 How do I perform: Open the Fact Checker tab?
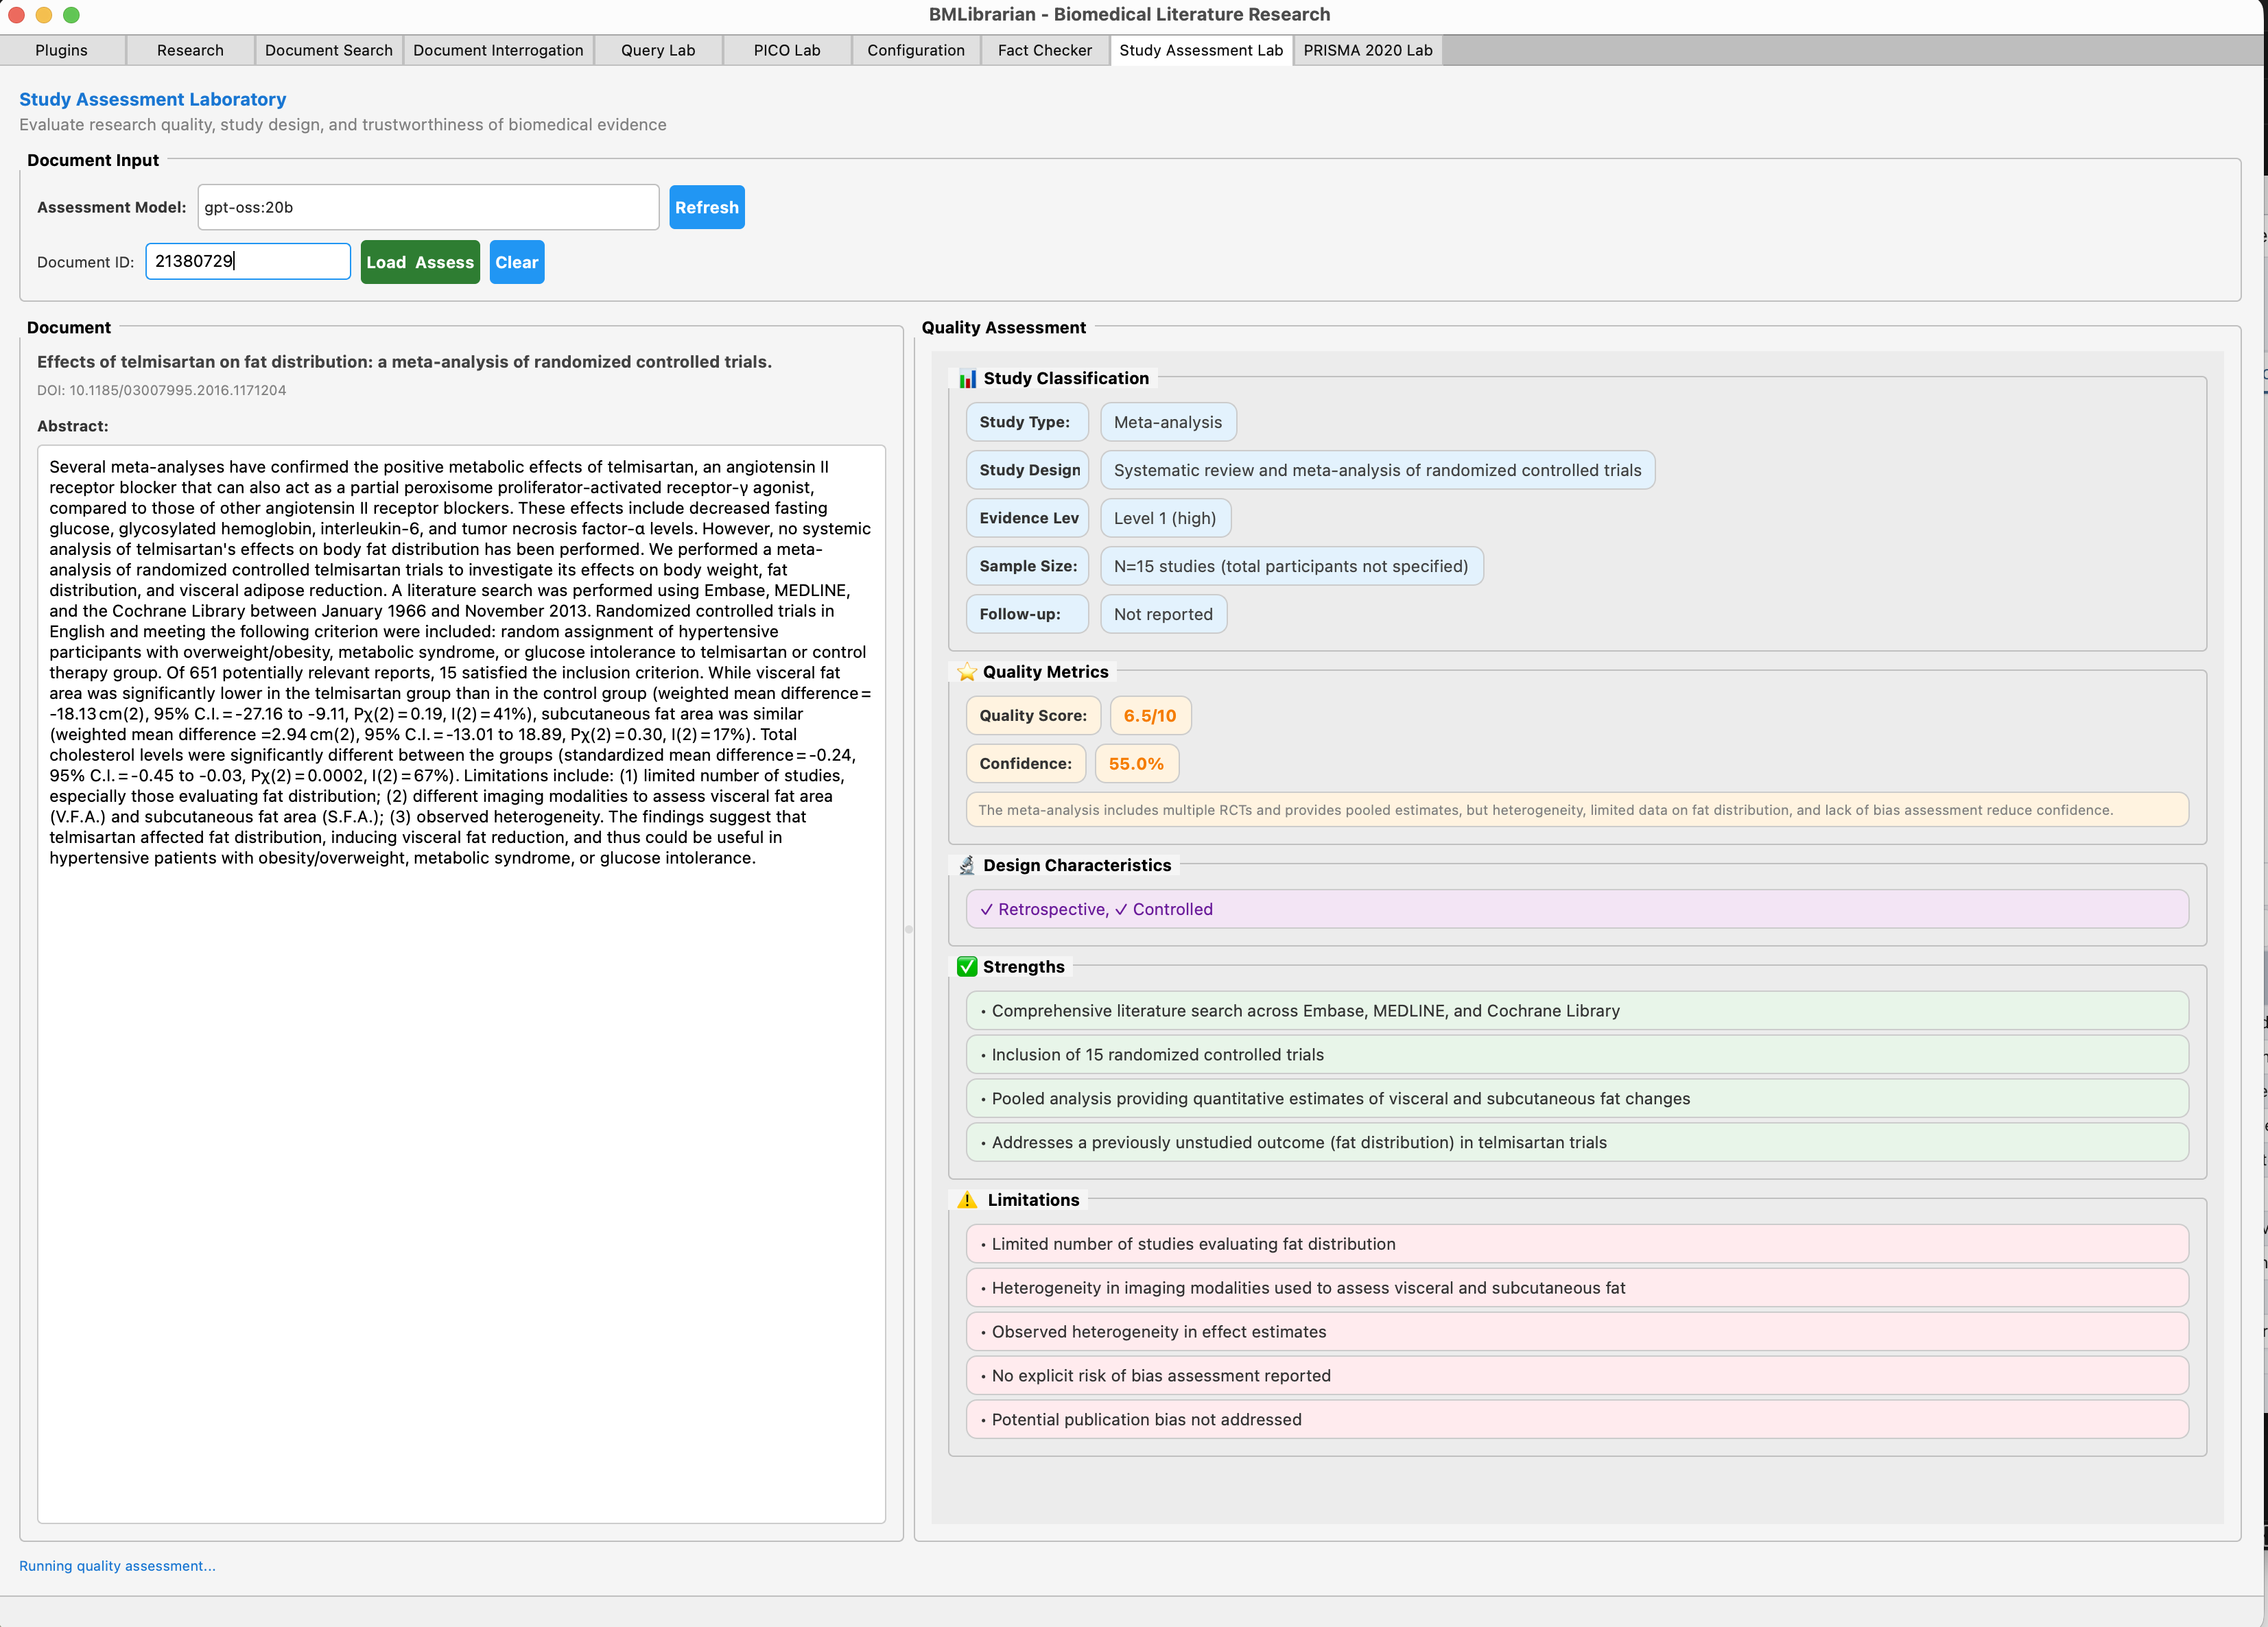point(1044,50)
